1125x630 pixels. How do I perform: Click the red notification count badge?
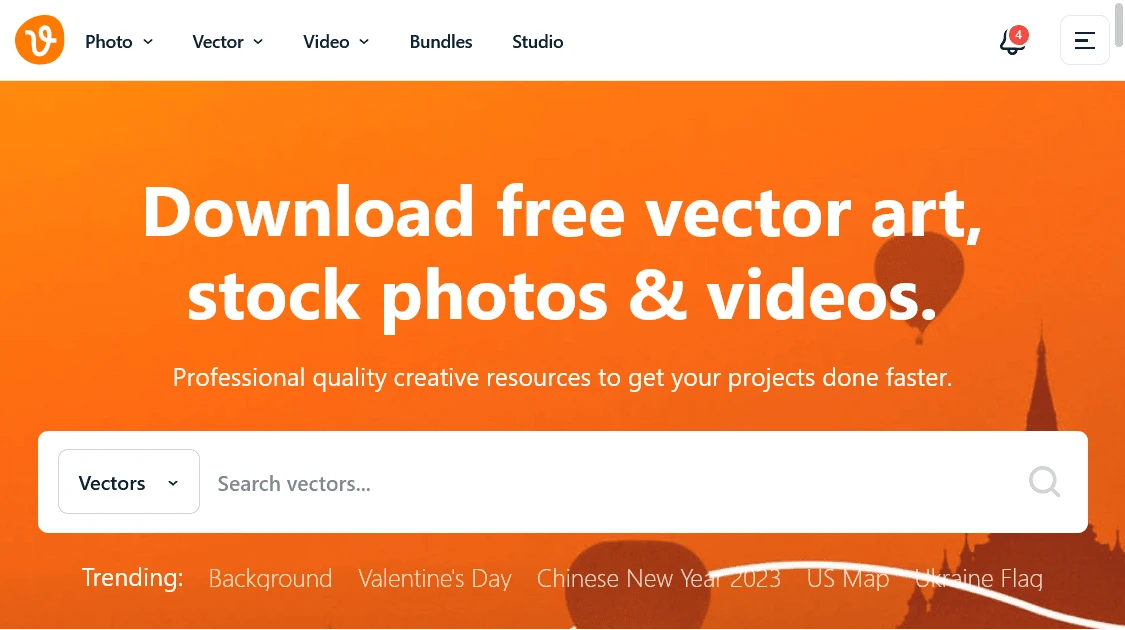1018,34
